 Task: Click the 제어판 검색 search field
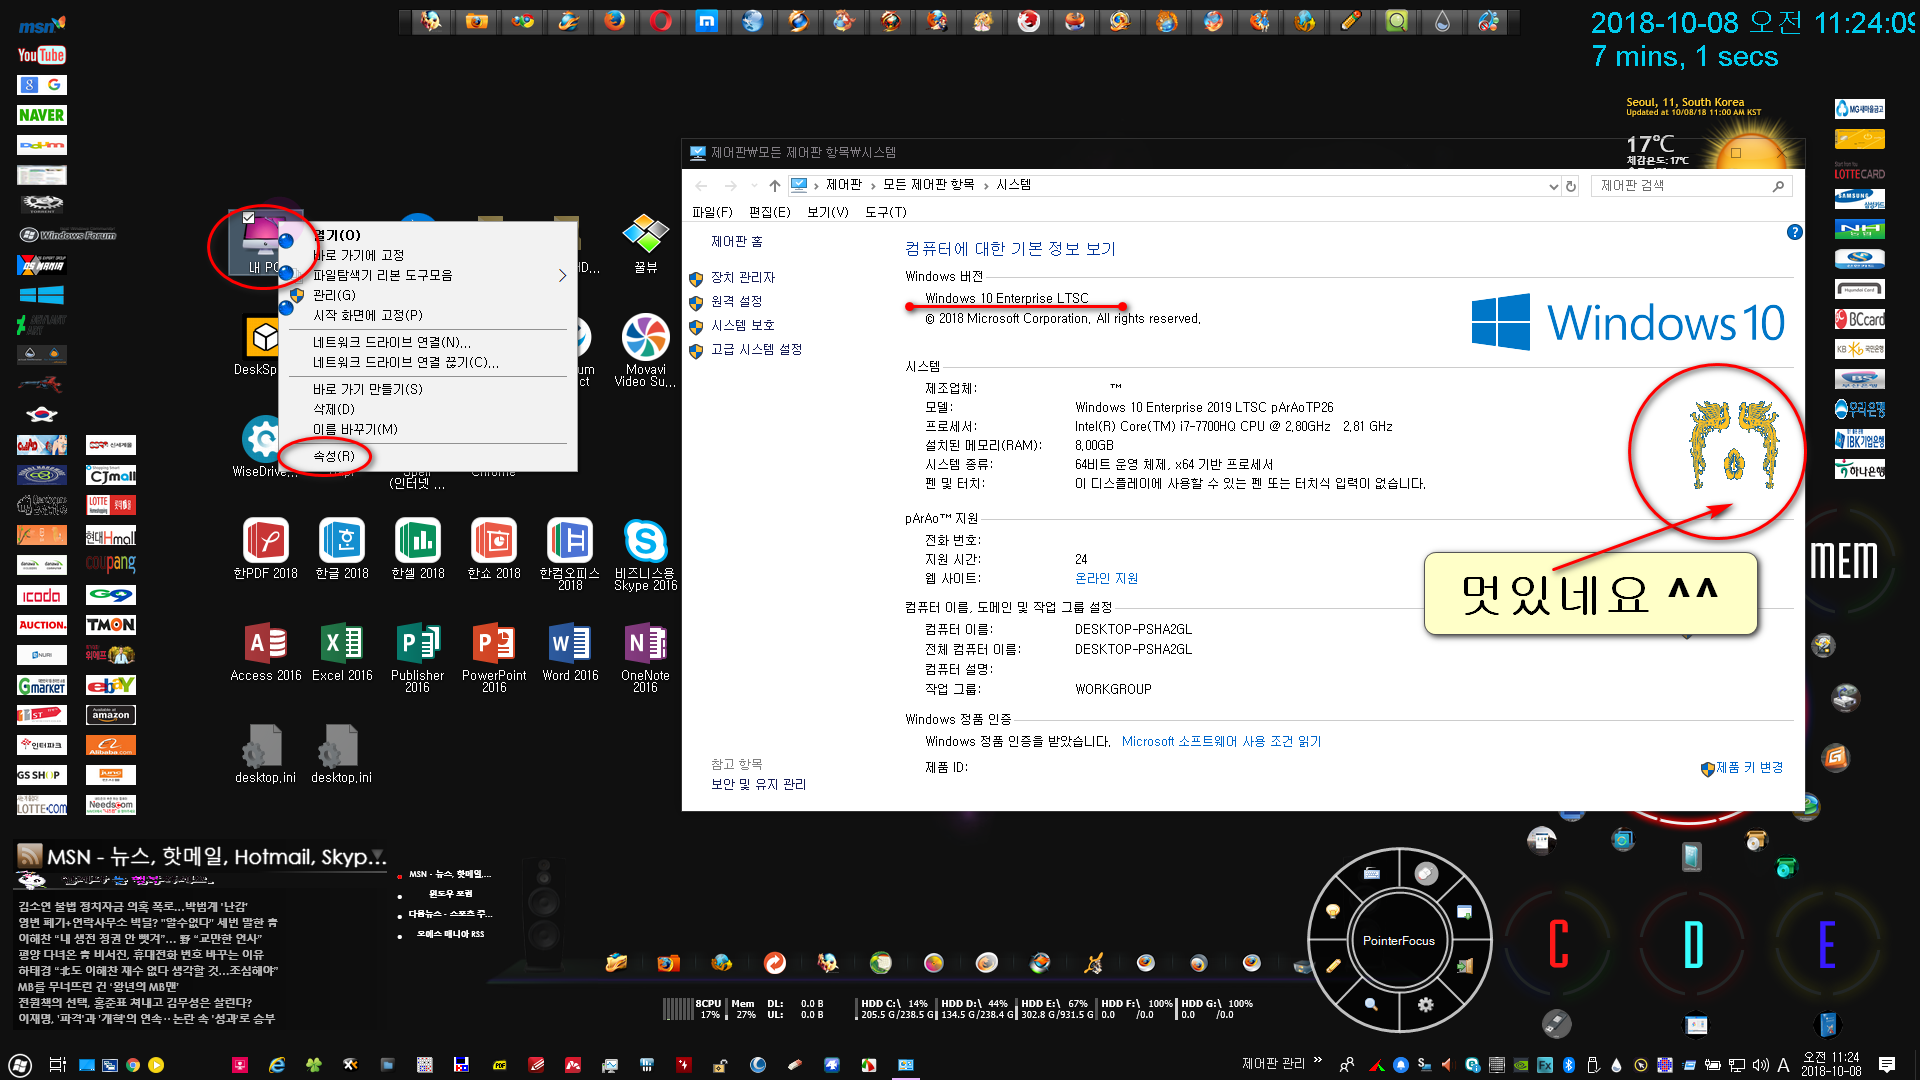1690,186
